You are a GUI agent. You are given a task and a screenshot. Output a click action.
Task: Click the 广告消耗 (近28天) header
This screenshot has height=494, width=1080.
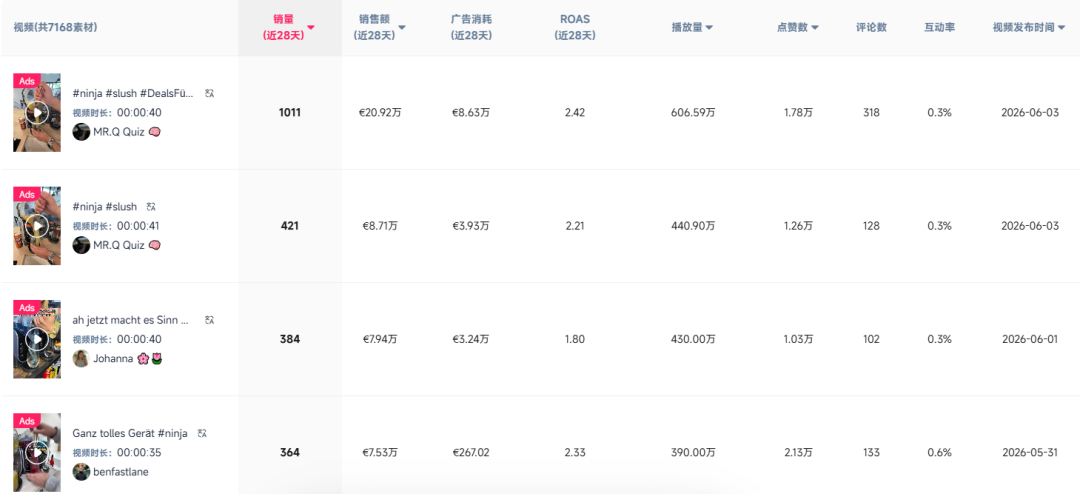tap(471, 28)
